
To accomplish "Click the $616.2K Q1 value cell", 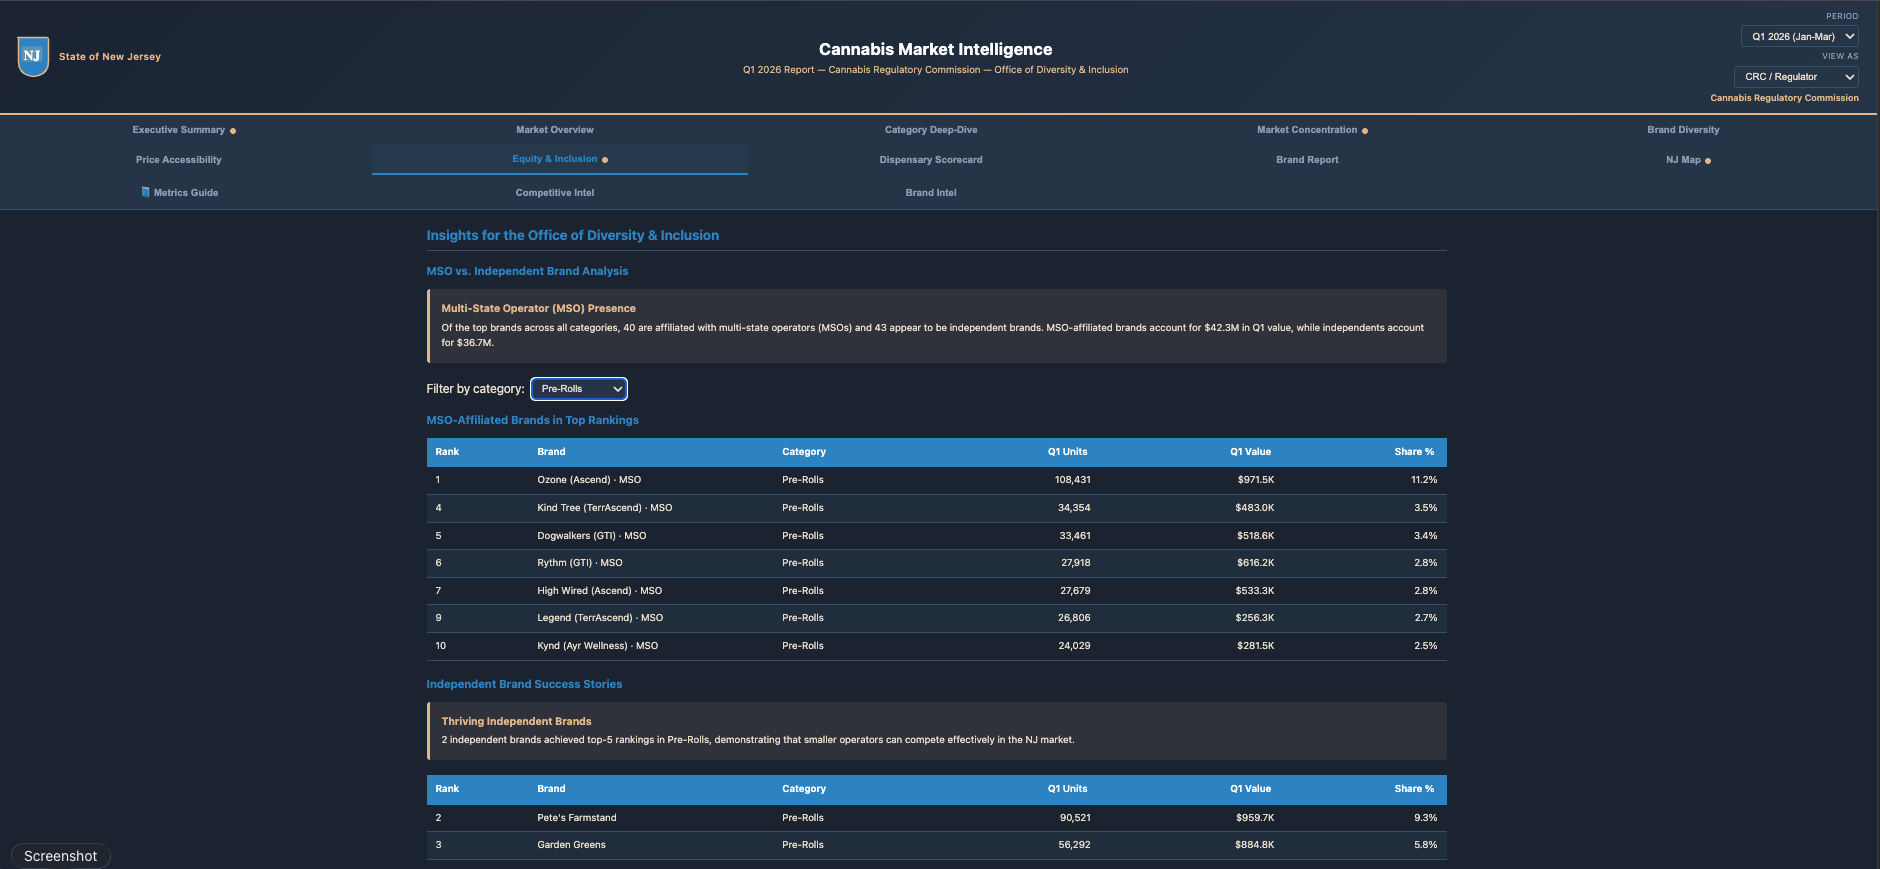I will point(1255,563).
